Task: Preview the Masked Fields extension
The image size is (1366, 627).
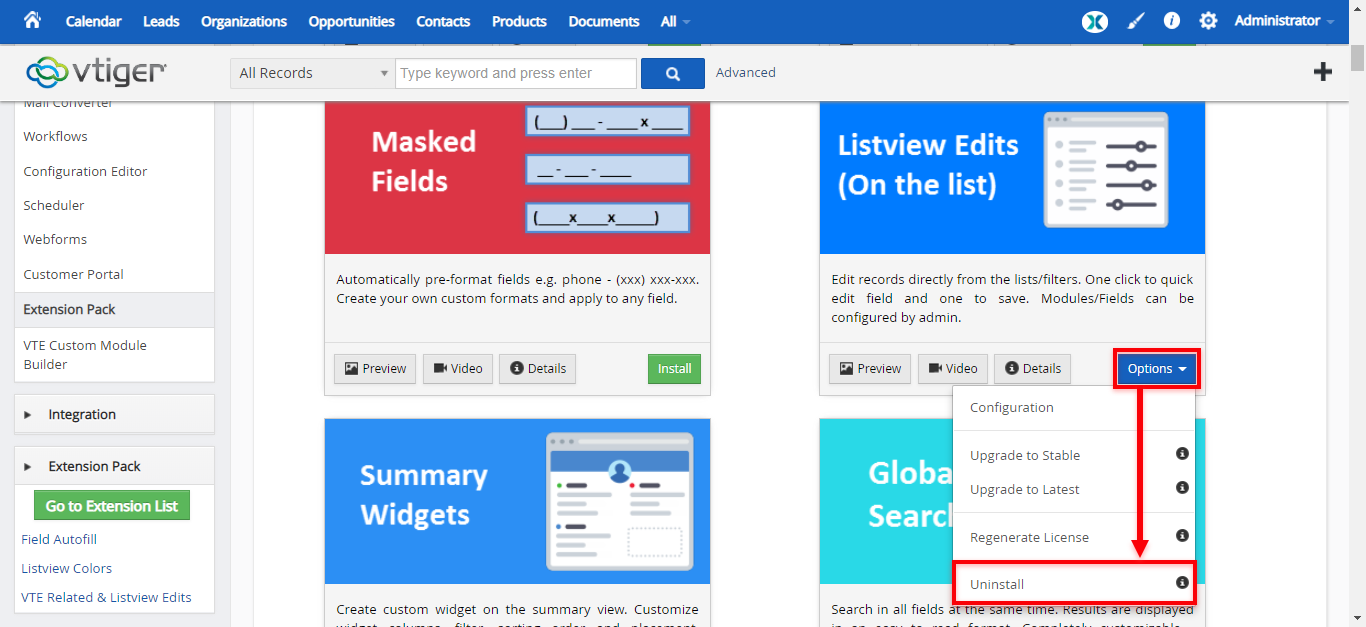Action: [375, 369]
